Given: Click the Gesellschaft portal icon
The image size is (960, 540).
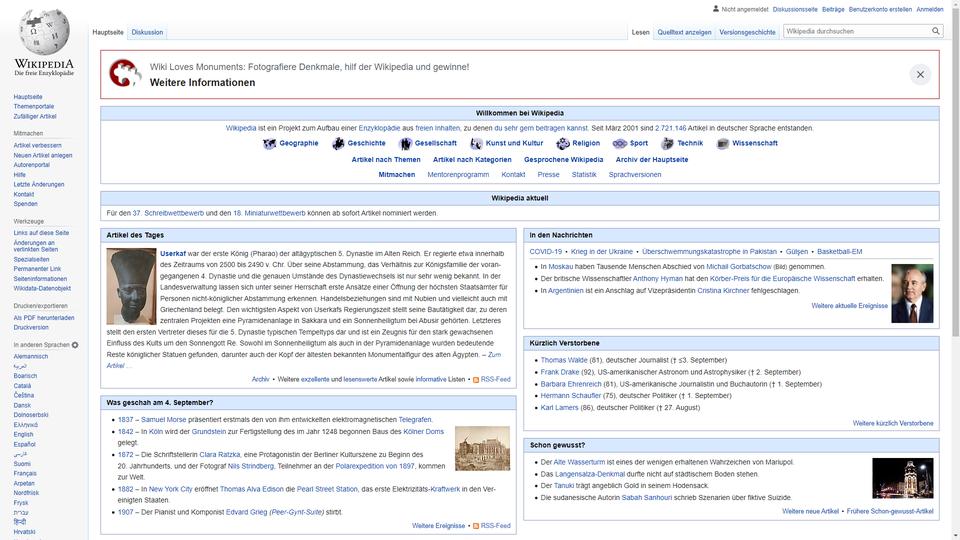Looking at the screenshot, I should point(405,144).
